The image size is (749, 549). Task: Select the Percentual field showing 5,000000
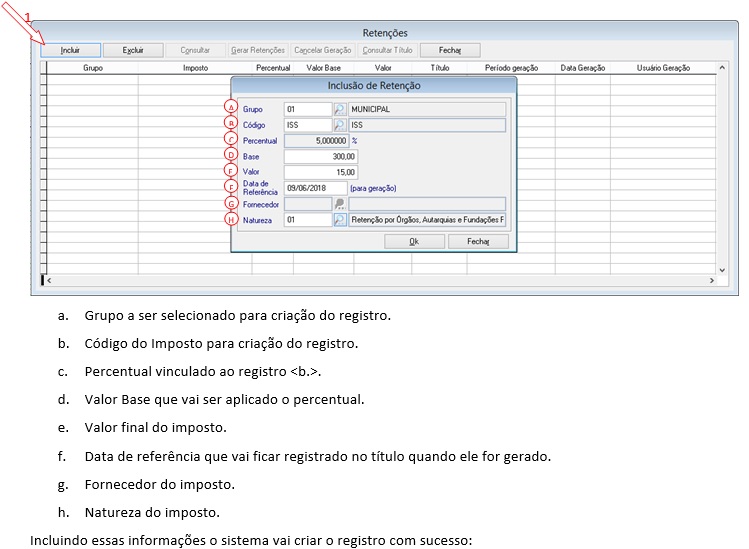(x=316, y=141)
